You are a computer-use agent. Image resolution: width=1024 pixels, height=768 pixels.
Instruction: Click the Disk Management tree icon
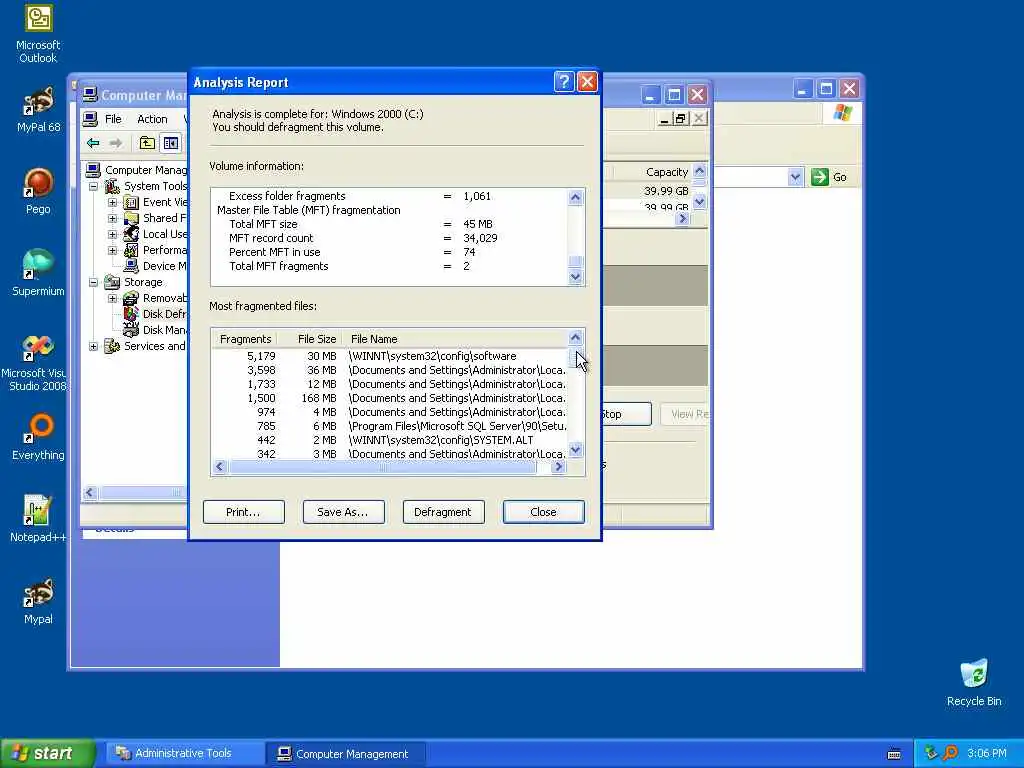(x=131, y=330)
